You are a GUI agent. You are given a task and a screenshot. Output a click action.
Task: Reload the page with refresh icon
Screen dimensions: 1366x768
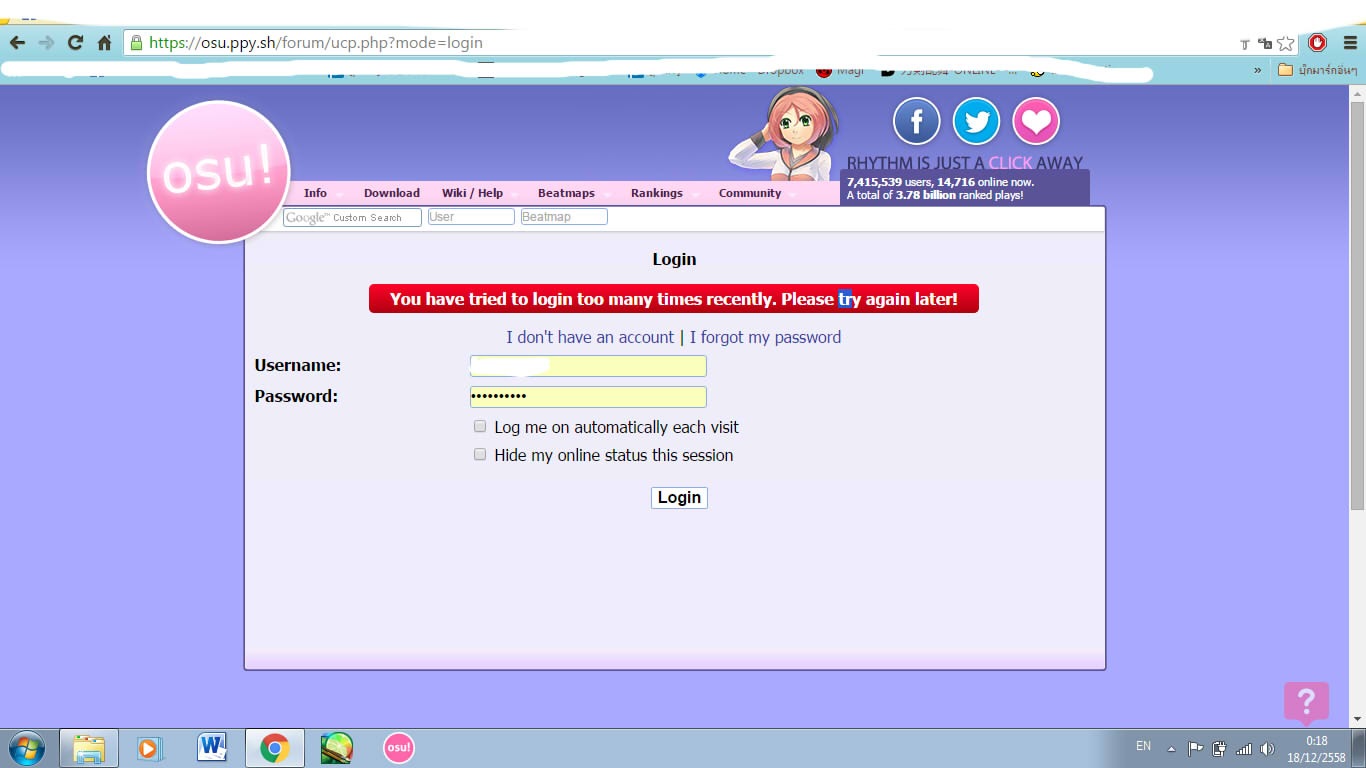tap(75, 43)
